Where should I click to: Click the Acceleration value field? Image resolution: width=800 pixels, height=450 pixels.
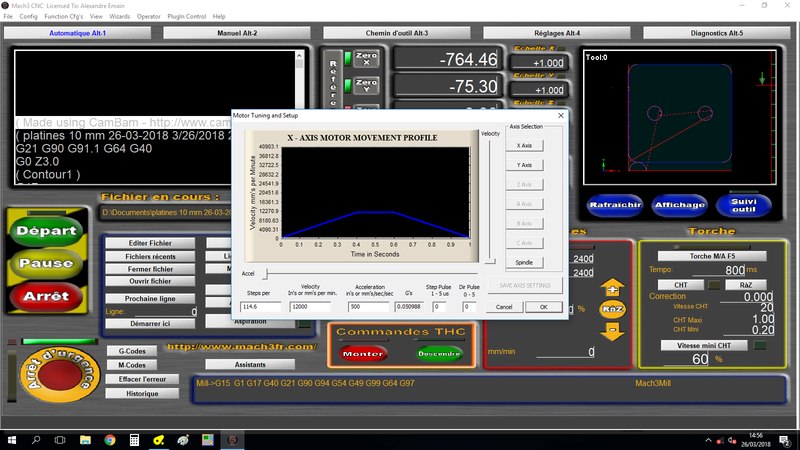tap(368, 307)
